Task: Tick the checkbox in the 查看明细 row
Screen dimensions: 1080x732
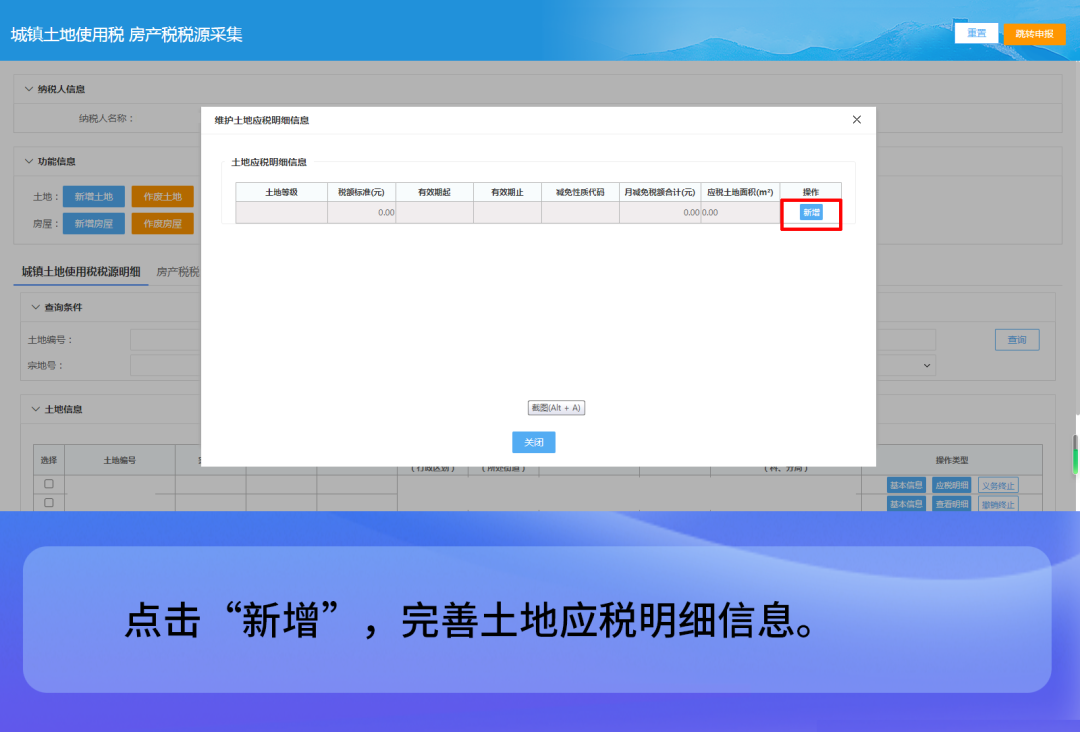Action: (49, 503)
